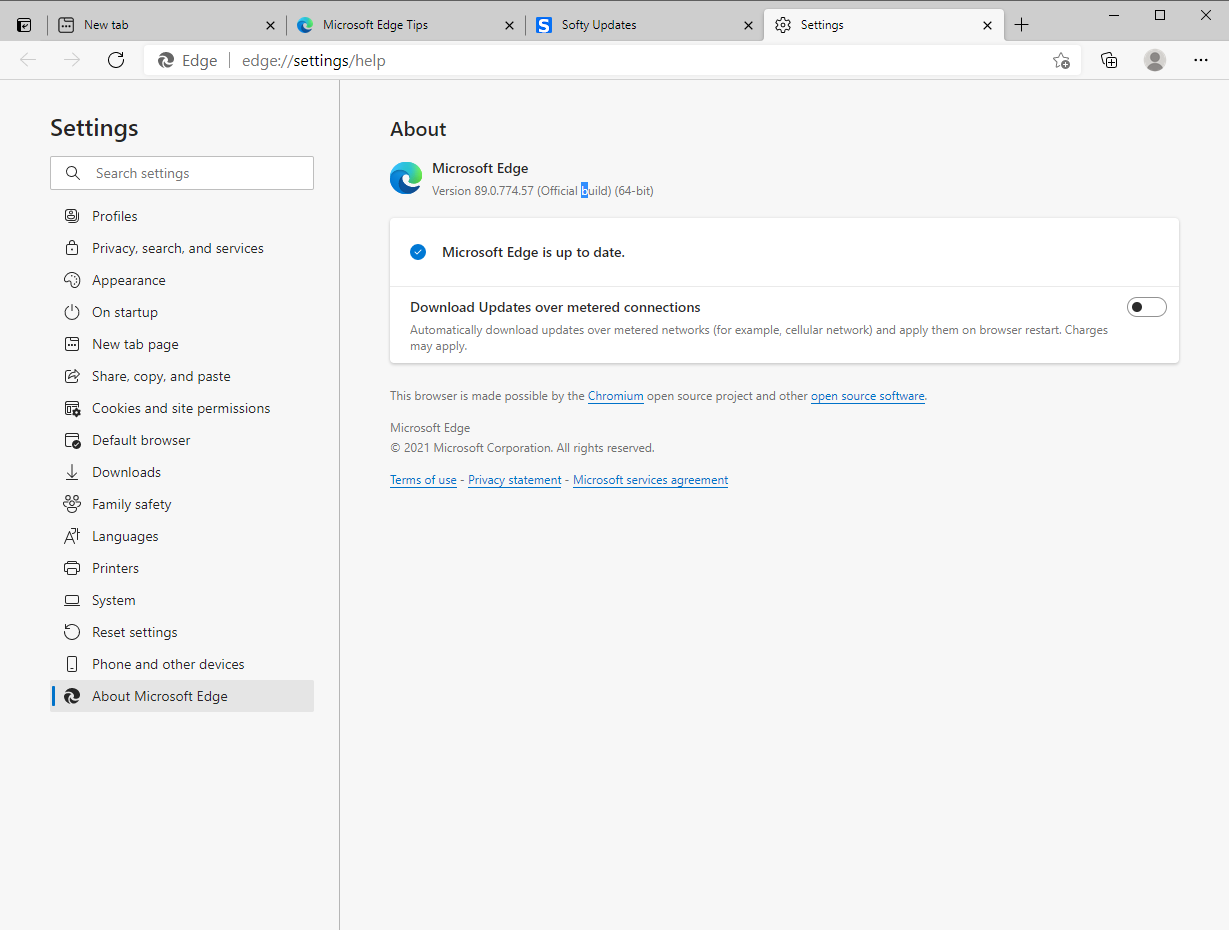
Task: Click the large Microsoft Edge logo in About
Action: click(406, 178)
